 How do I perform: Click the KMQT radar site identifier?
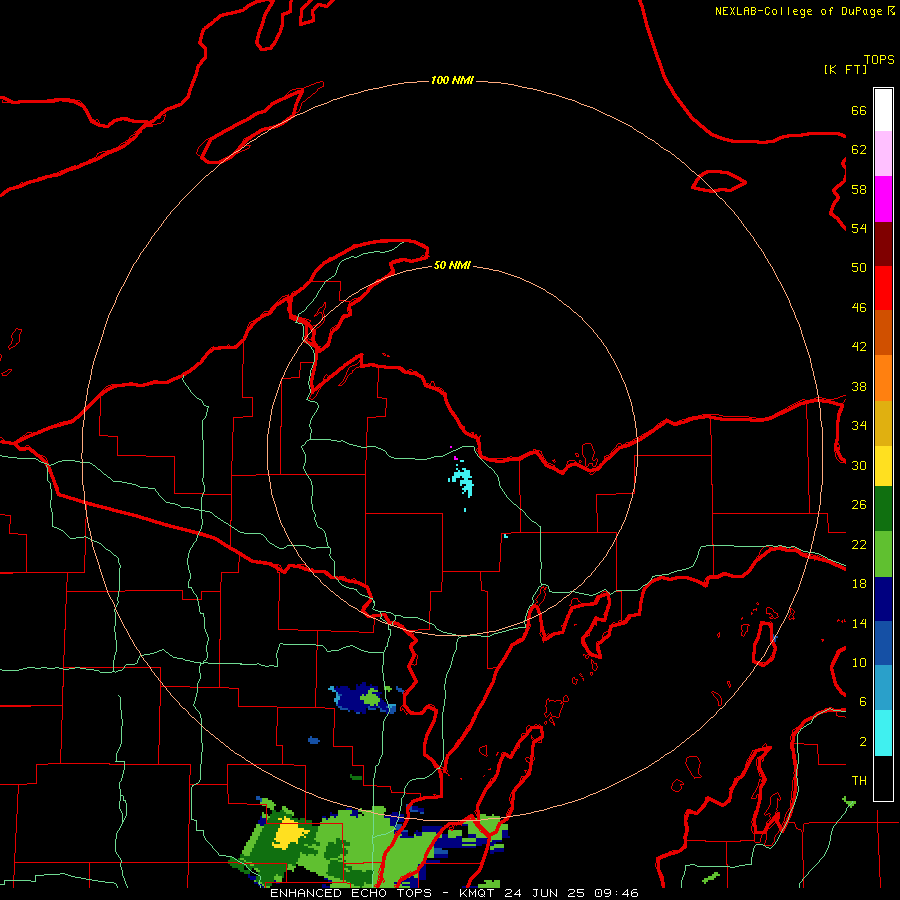click(x=476, y=893)
